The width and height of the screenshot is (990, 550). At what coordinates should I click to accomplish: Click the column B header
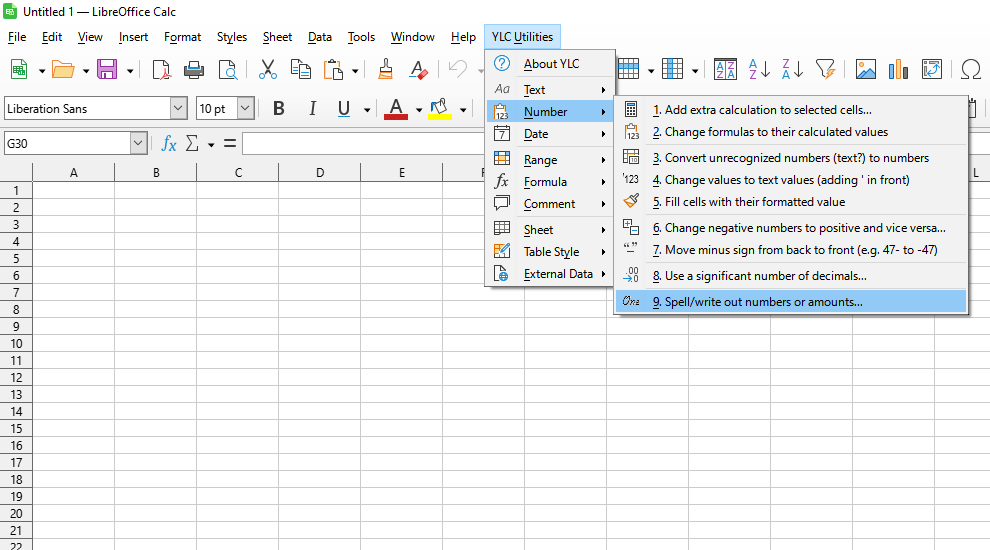[x=156, y=173]
